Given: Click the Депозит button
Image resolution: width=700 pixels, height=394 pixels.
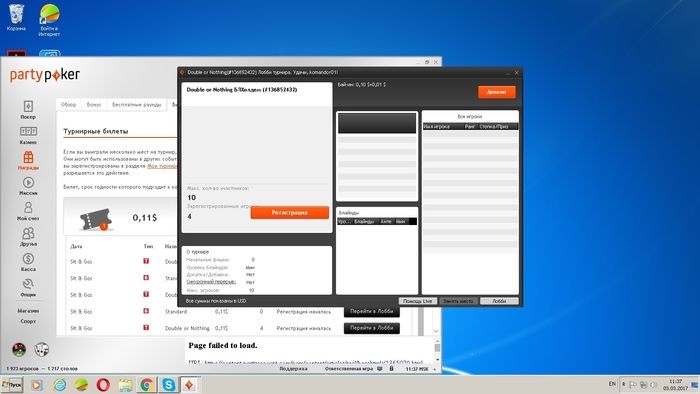Looking at the screenshot, I should click(496, 92).
